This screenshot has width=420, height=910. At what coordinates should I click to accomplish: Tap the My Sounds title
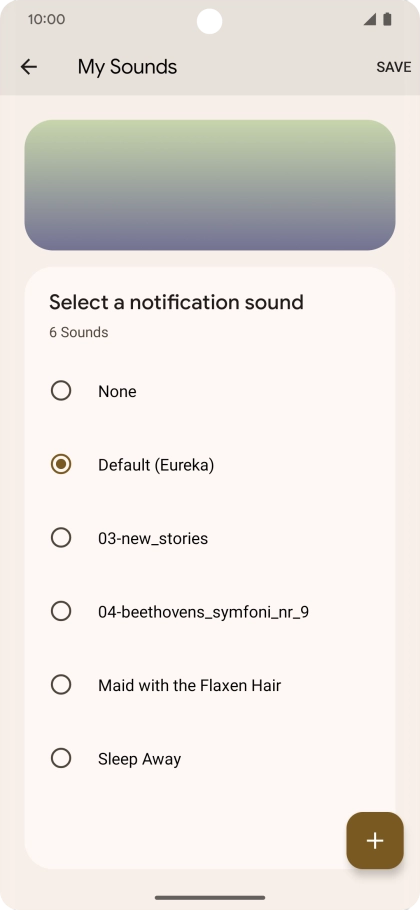click(127, 67)
